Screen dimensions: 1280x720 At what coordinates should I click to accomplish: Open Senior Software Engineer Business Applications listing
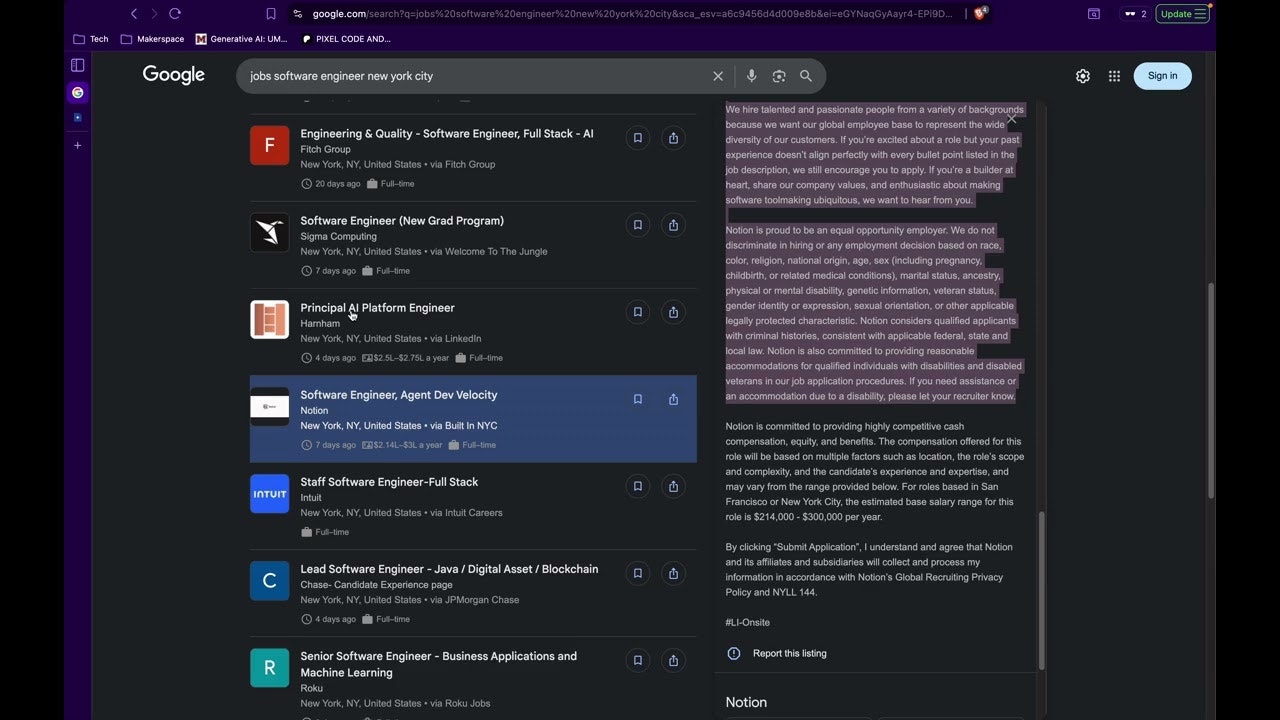tap(438, 664)
